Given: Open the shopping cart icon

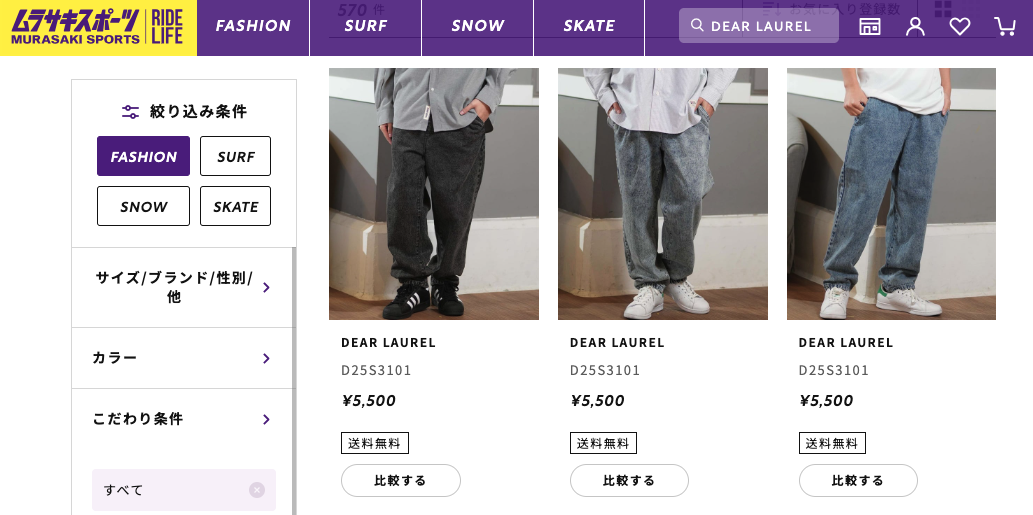Looking at the screenshot, I should coord(1004,26).
